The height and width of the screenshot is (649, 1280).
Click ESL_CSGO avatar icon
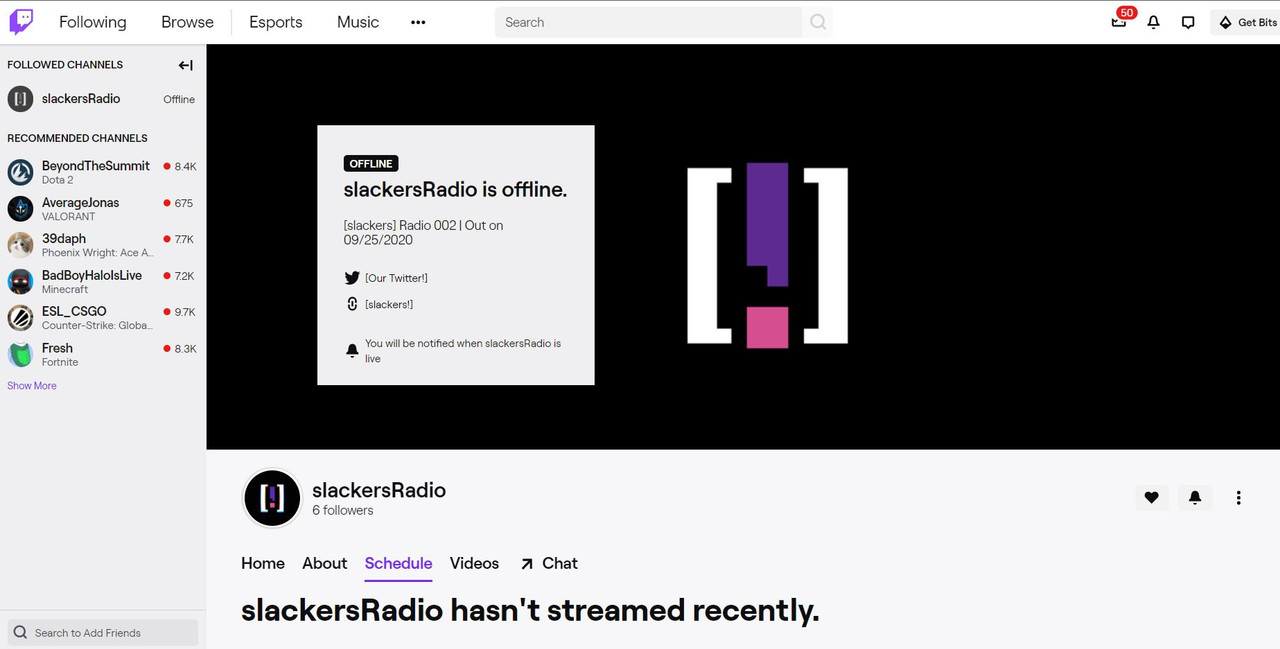(21, 318)
